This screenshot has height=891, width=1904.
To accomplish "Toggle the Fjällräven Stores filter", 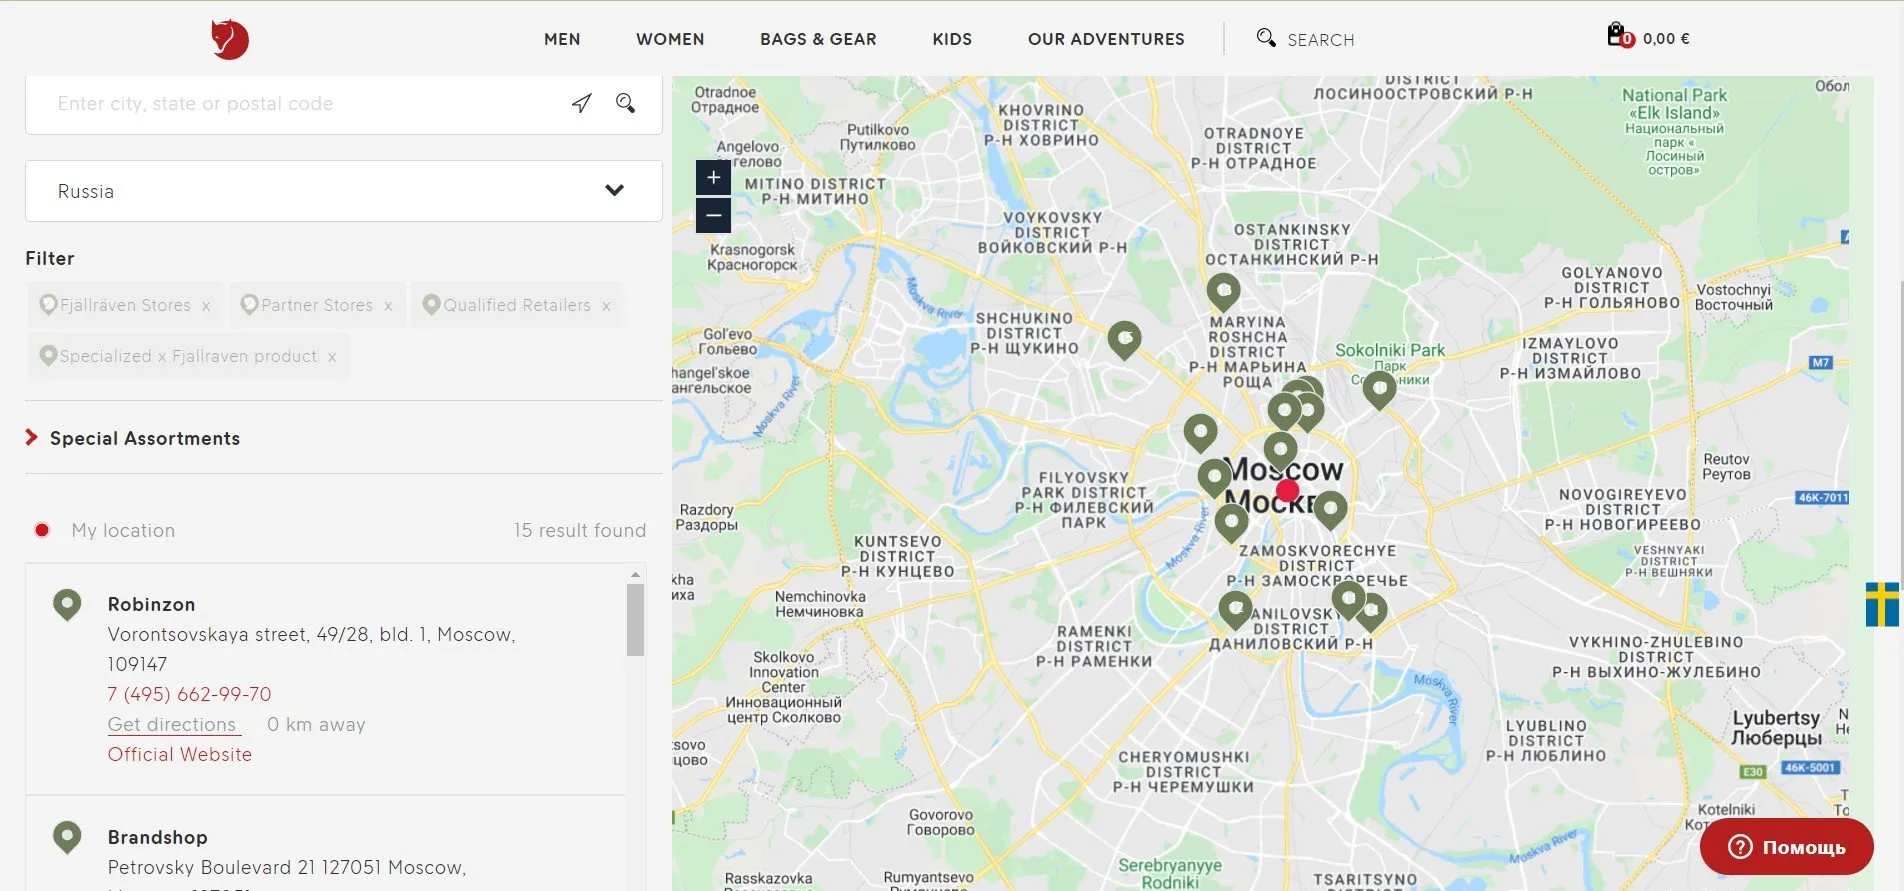I will coord(125,305).
